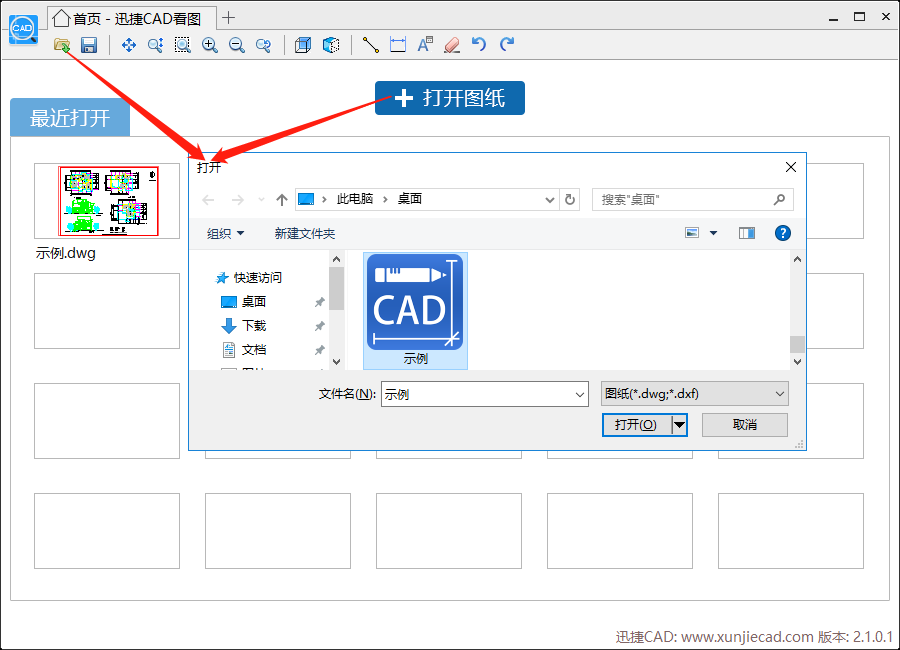Select the 示例 CAD file

tap(416, 311)
